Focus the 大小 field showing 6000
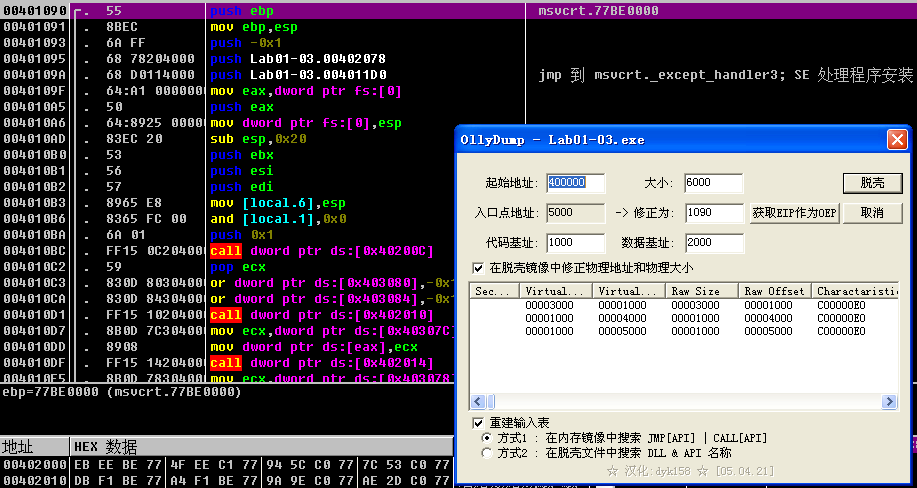The image size is (917, 488). pyautogui.click(x=713, y=183)
